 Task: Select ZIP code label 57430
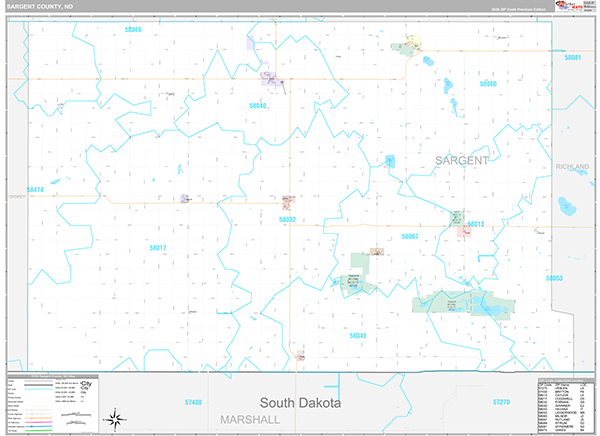[x=193, y=402]
